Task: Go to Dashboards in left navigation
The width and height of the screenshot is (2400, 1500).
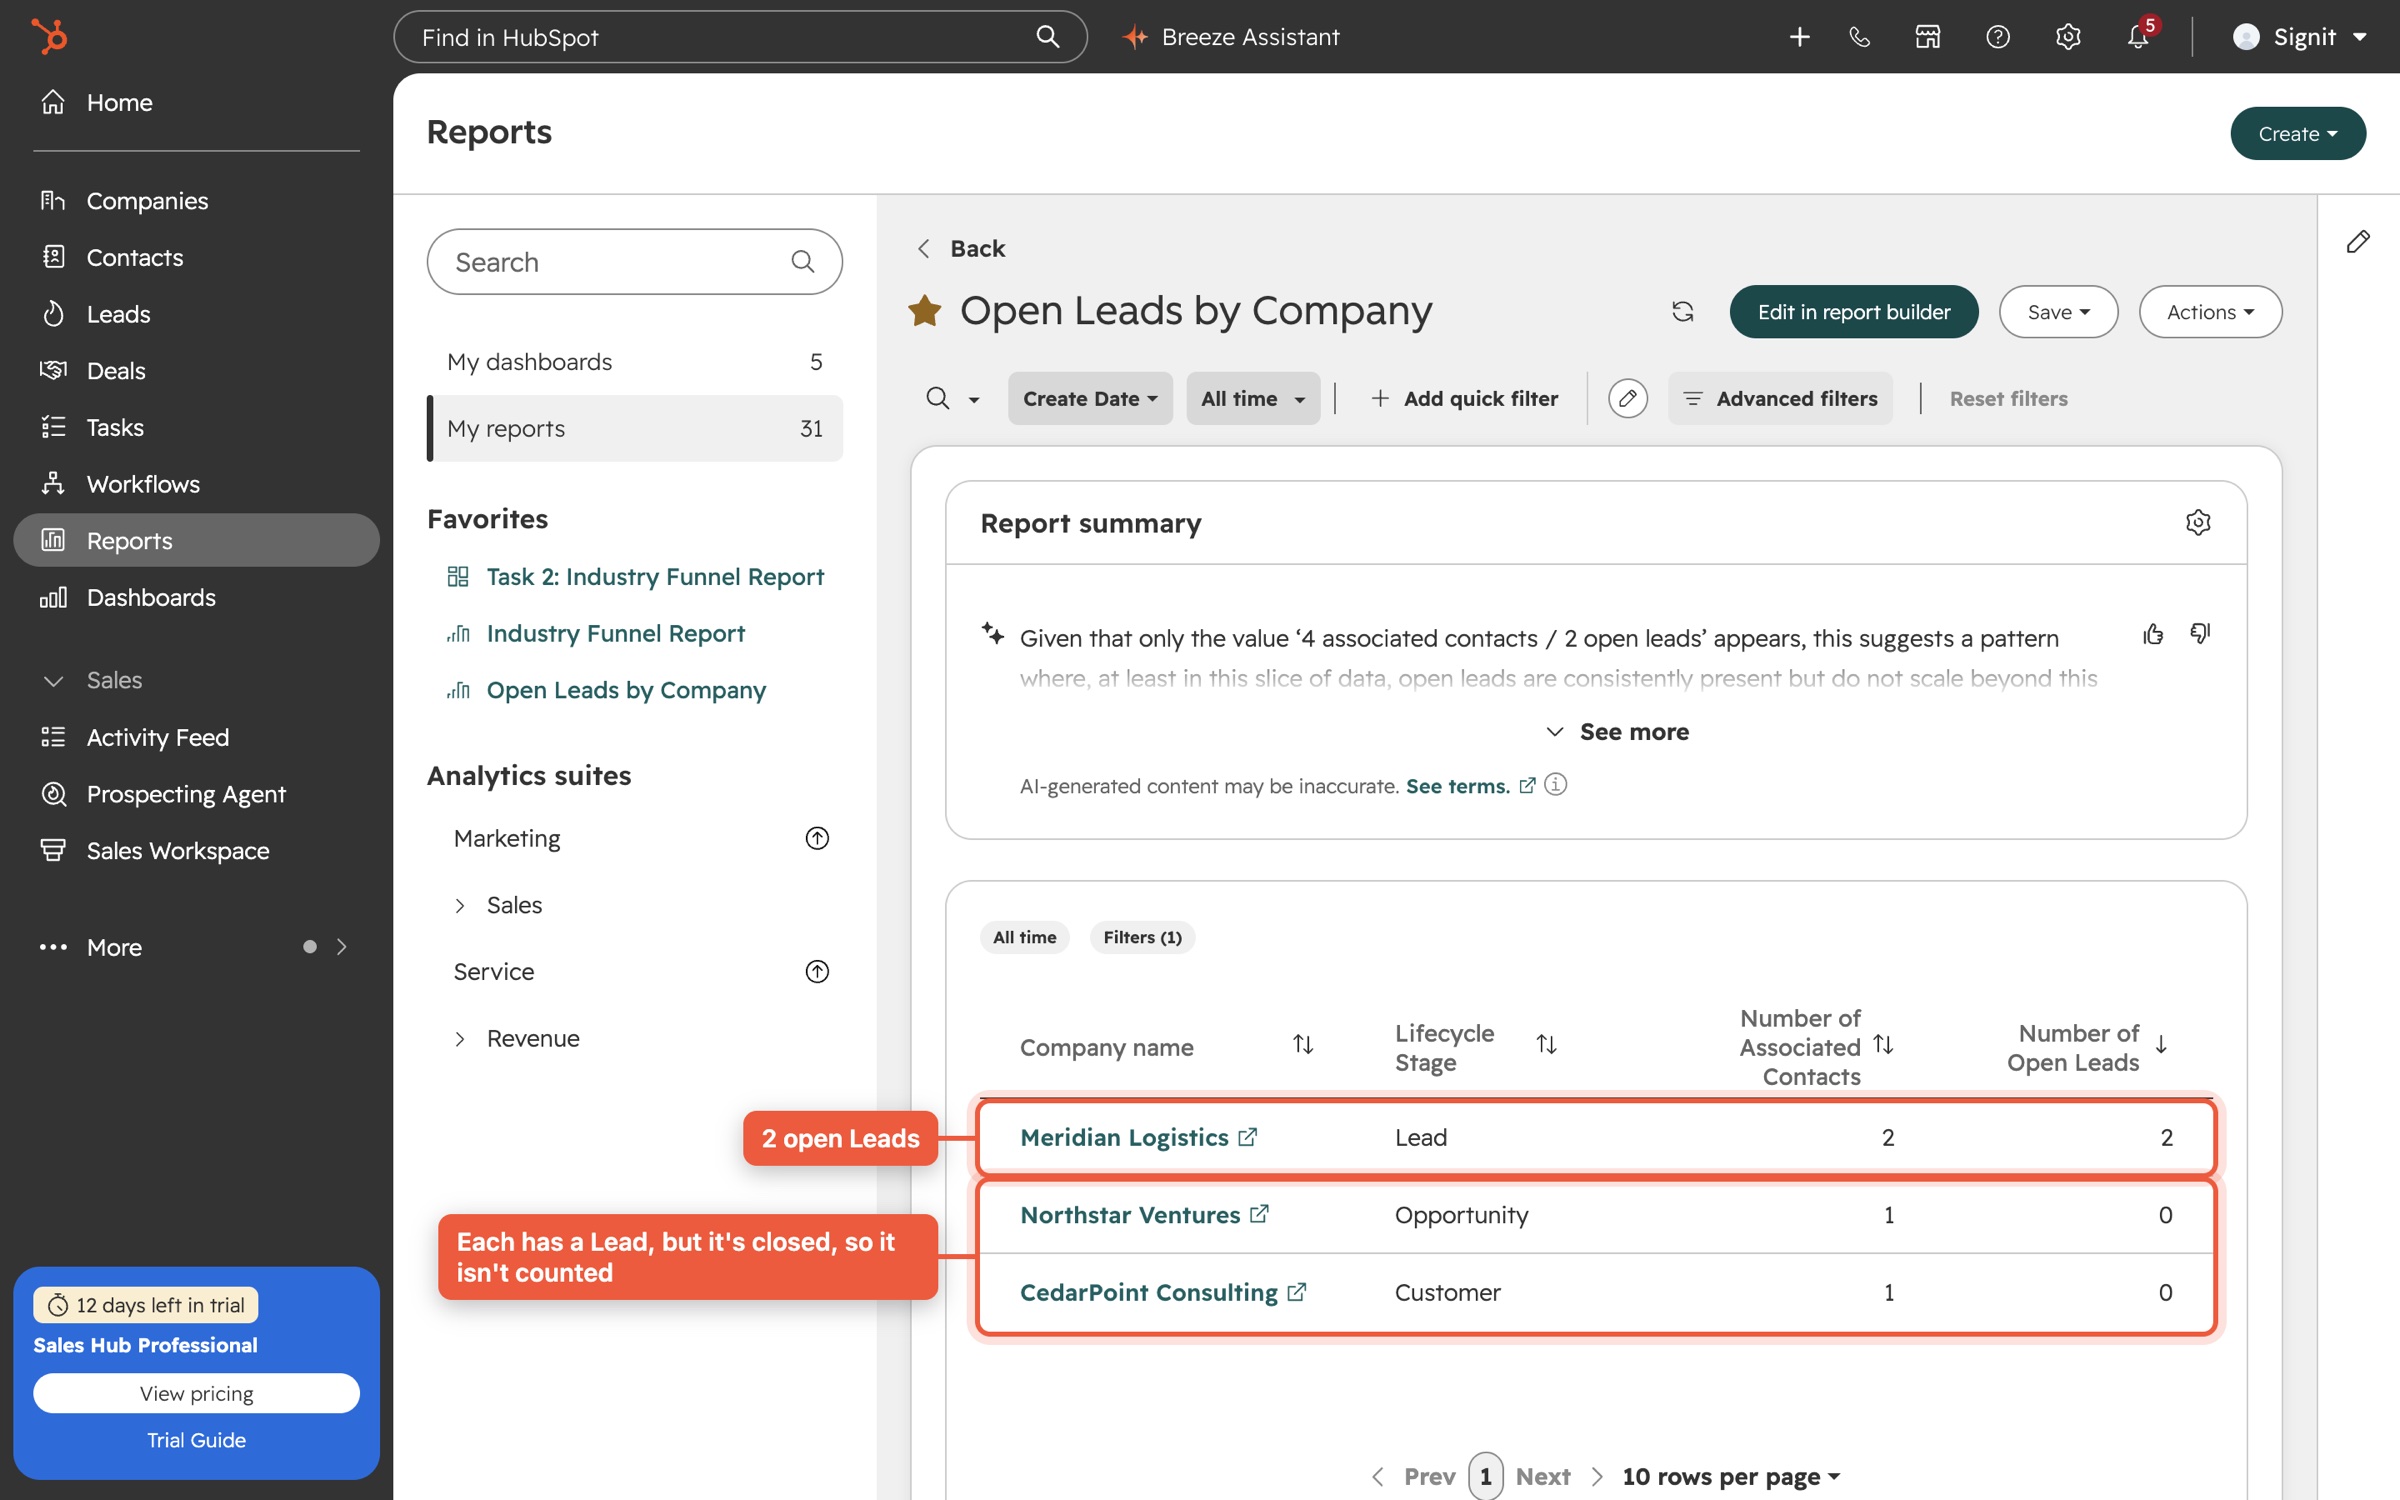Action: (x=196, y=598)
